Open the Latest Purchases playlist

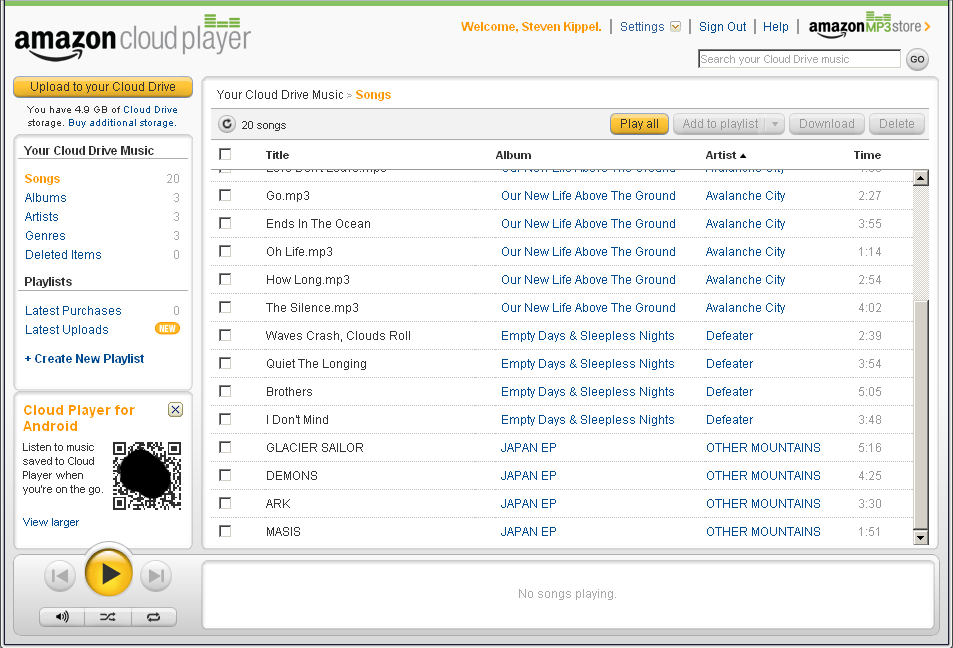click(x=73, y=311)
